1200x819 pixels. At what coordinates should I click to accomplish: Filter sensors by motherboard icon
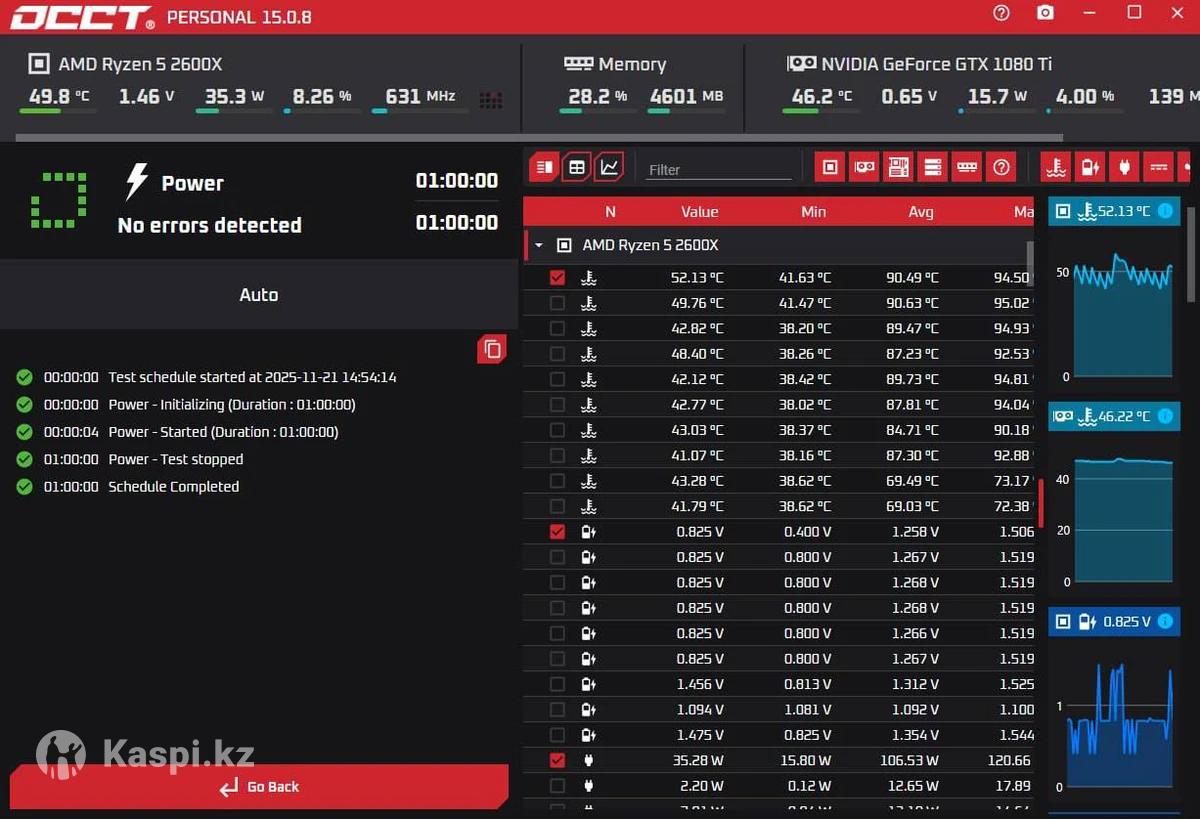coord(898,167)
